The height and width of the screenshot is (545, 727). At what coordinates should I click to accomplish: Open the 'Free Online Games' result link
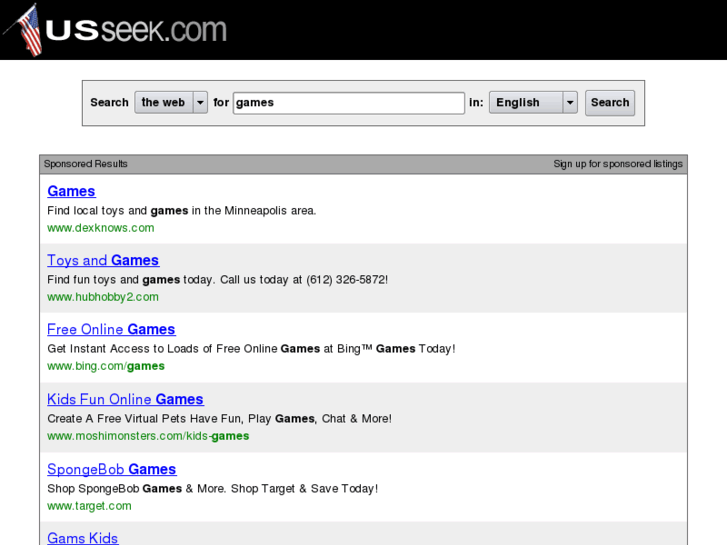[111, 329]
